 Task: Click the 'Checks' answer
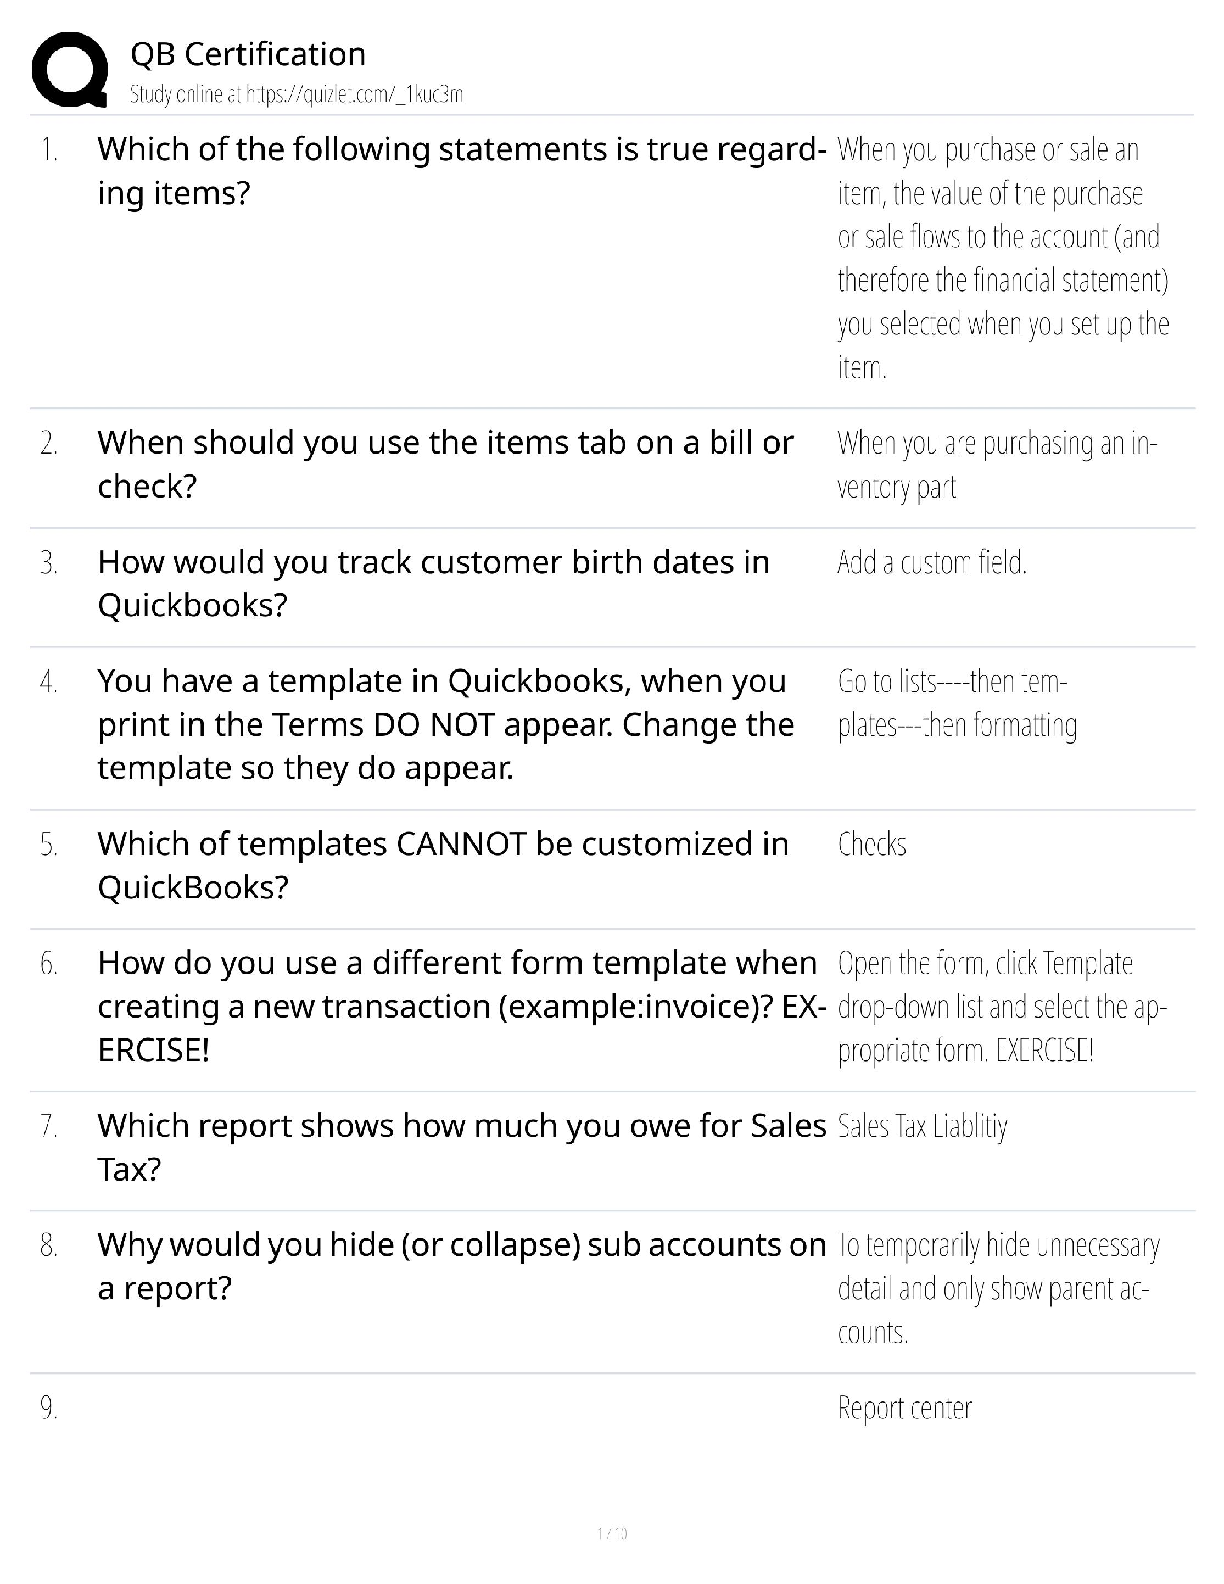tap(872, 845)
